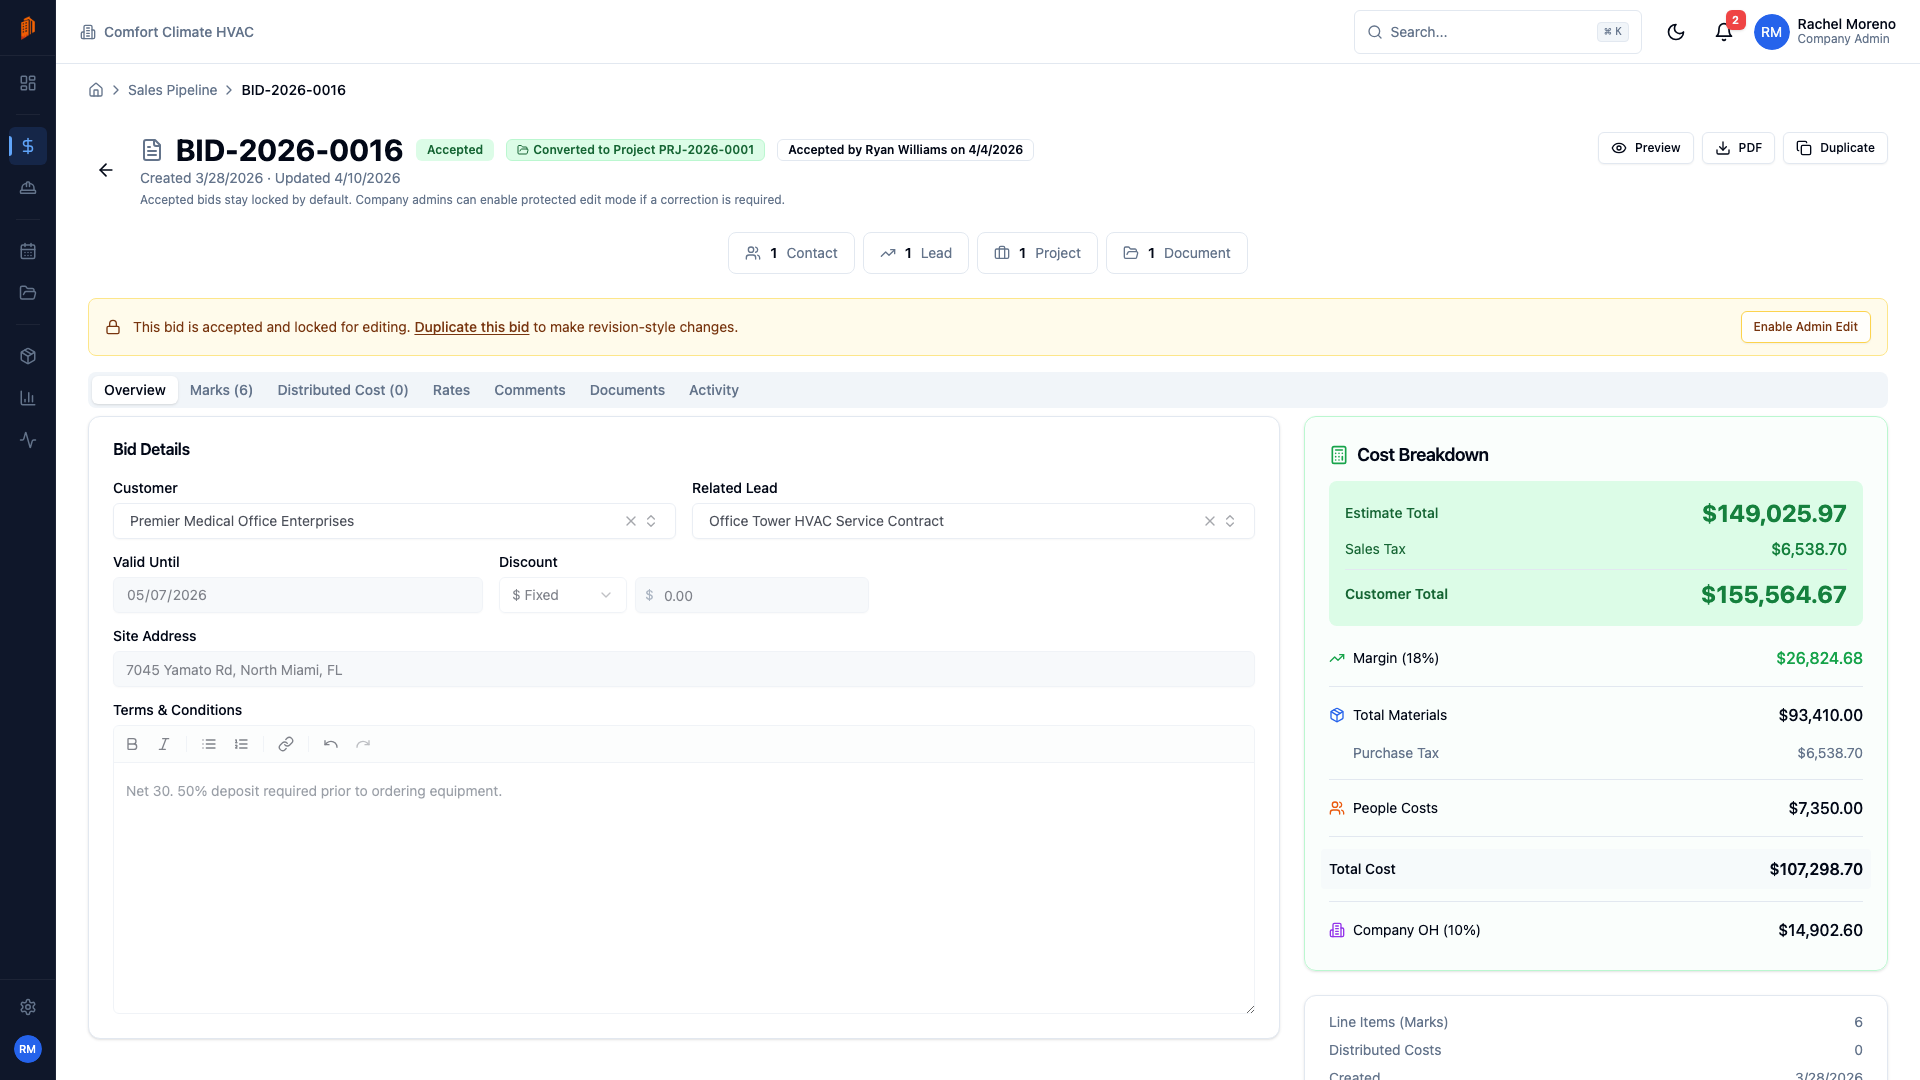Switch to the Marks tab

[221, 390]
